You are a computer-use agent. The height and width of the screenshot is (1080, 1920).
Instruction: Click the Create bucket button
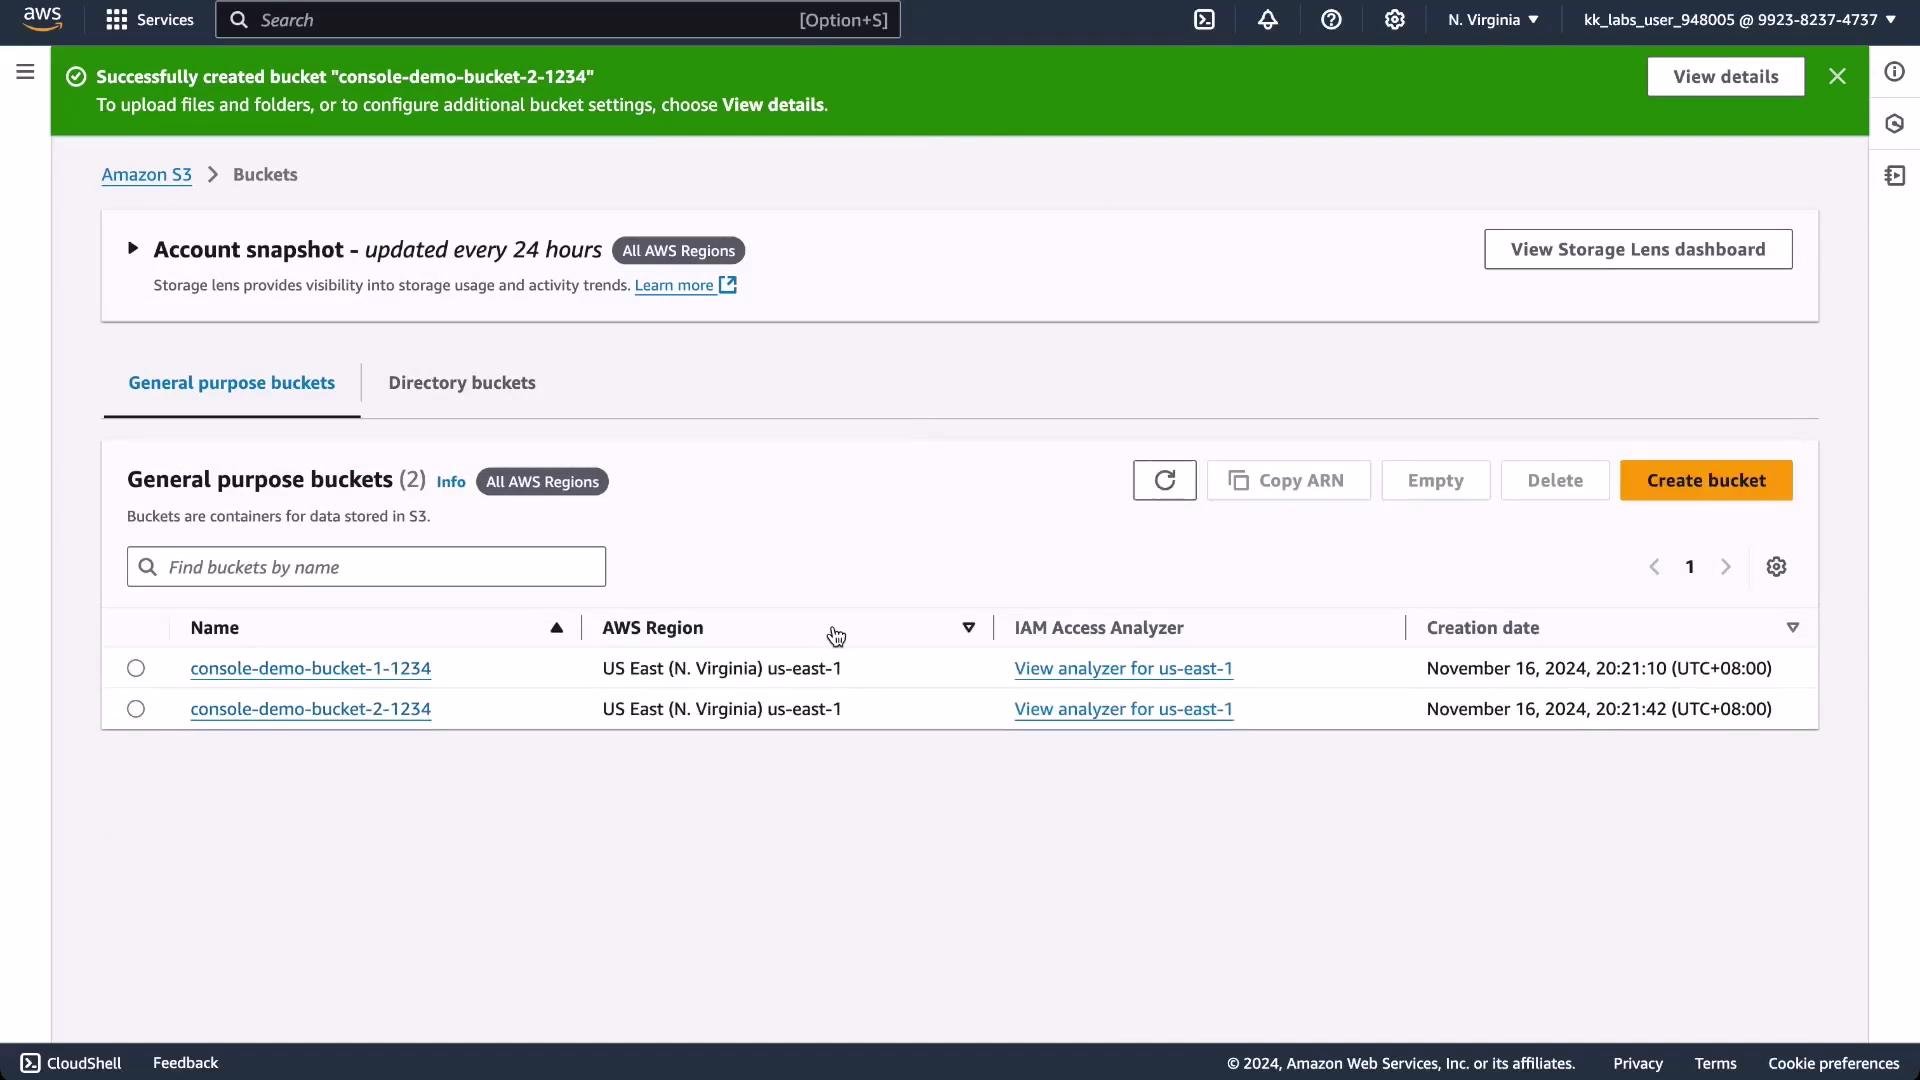1705,480
